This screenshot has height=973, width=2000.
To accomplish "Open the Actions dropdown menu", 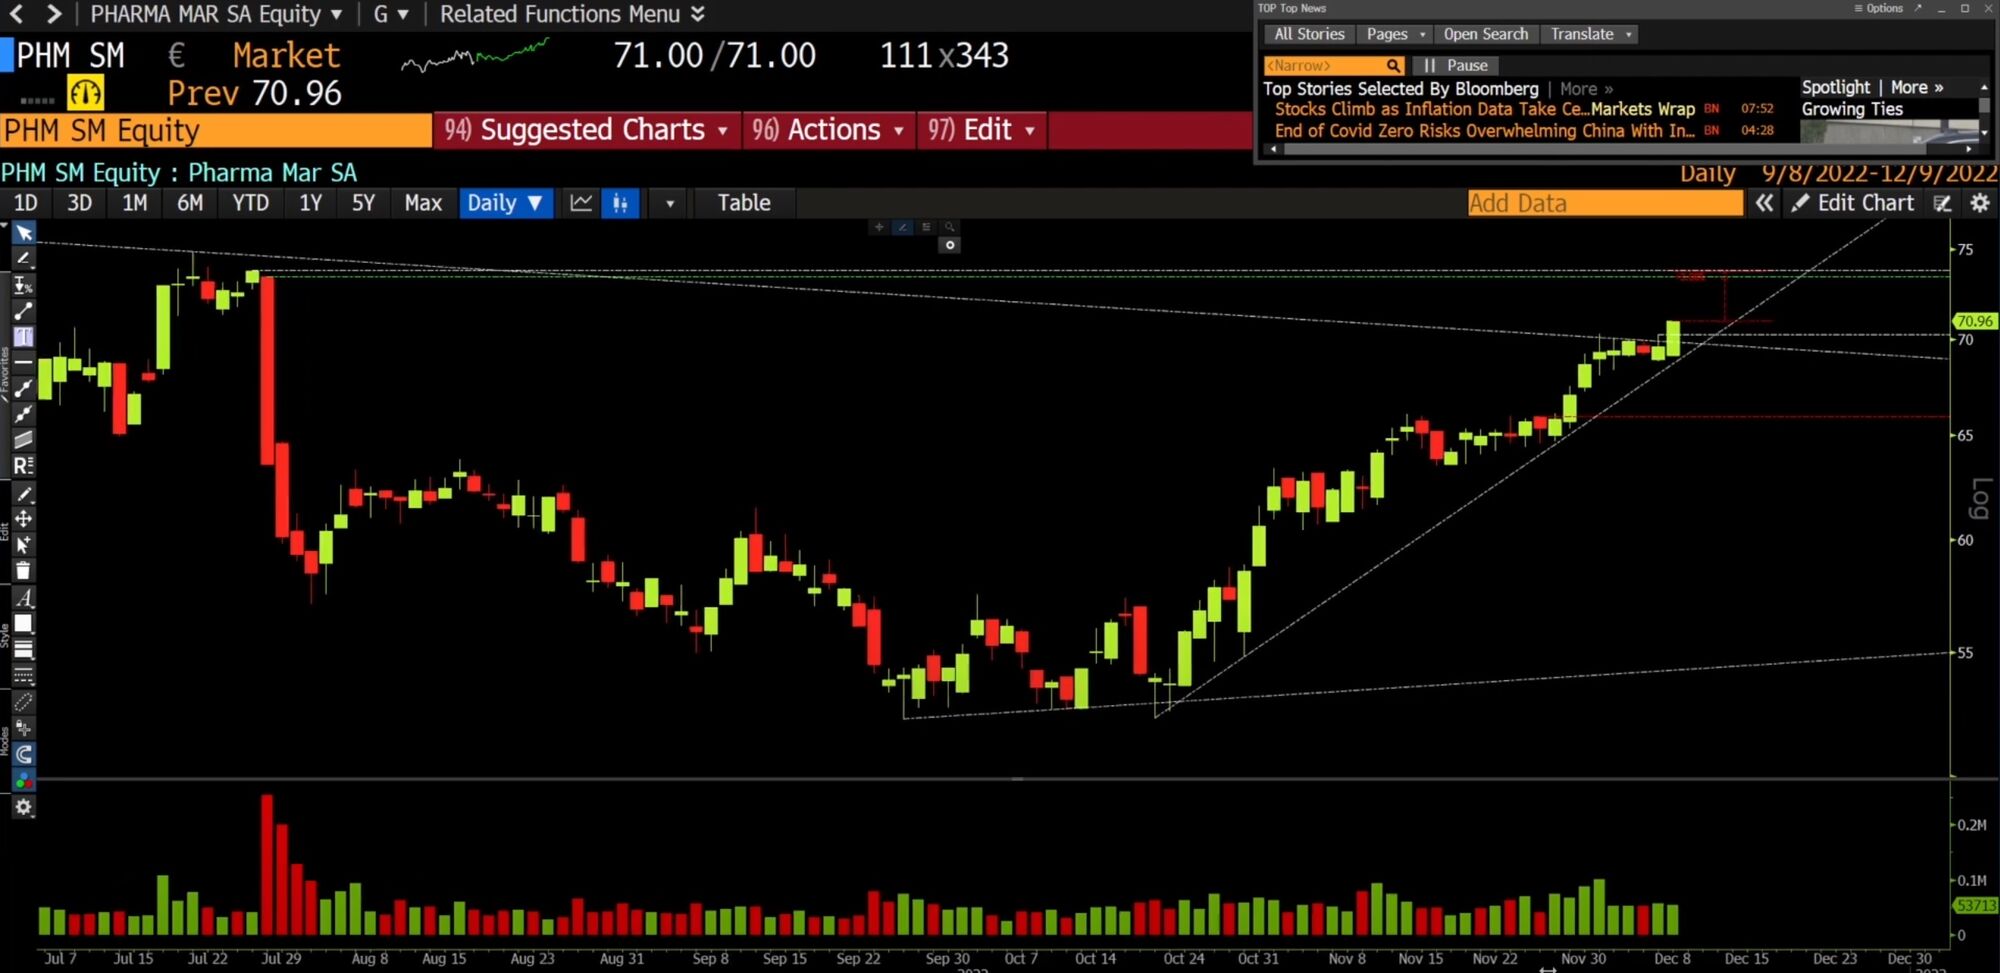I will (829, 130).
